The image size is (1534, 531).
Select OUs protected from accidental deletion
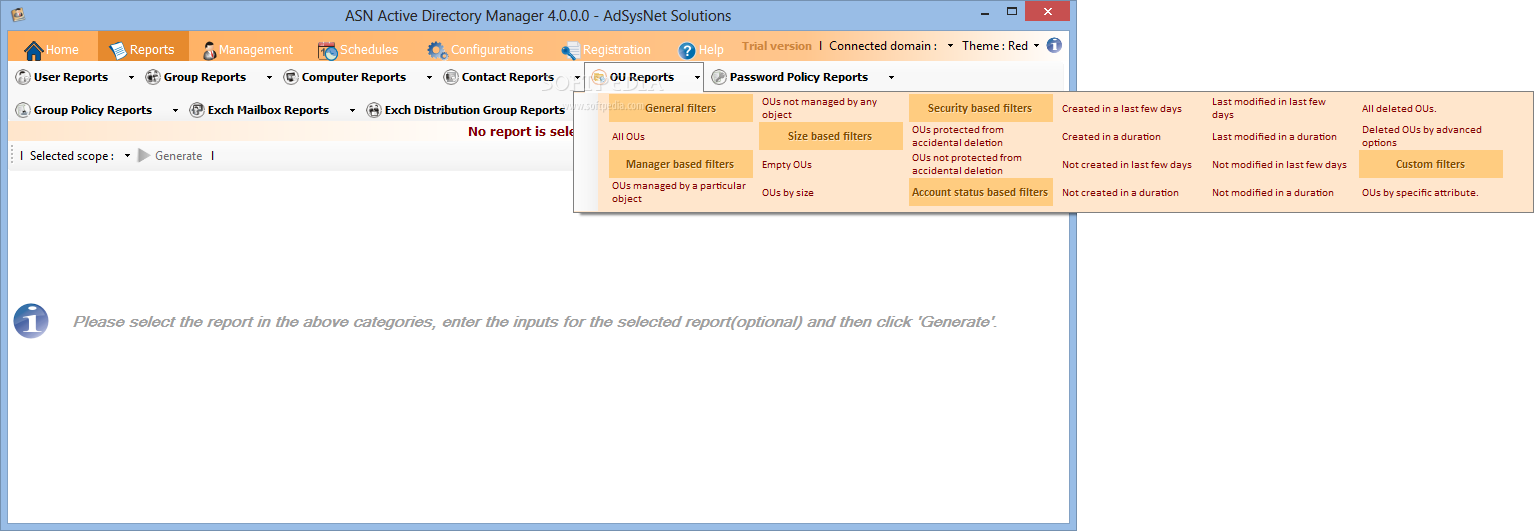[958, 136]
